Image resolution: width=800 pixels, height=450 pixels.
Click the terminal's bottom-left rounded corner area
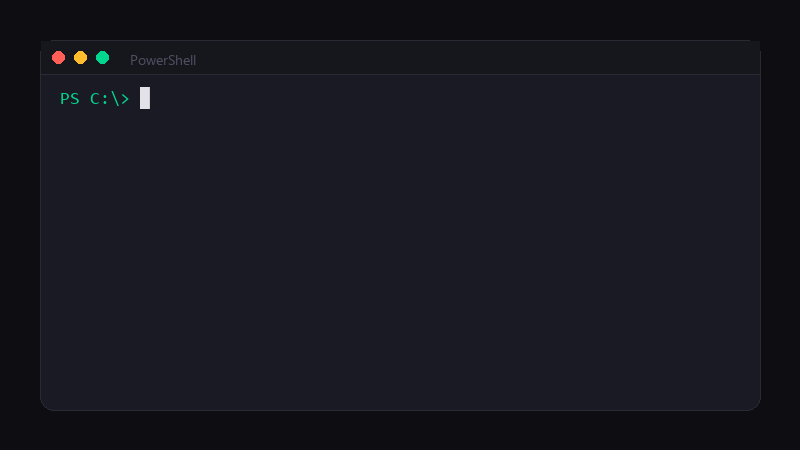click(50, 402)
